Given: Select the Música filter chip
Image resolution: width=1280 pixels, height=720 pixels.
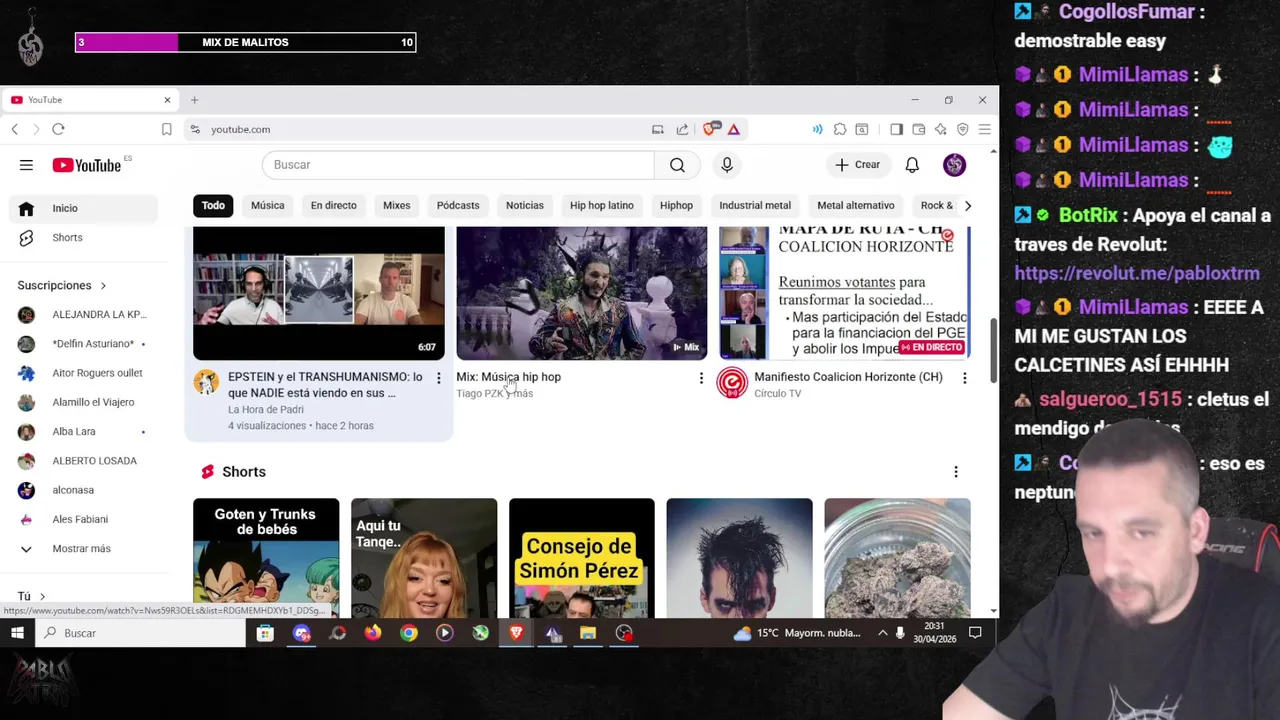Looking at the screenshot, I should click(x=267, y=206).
